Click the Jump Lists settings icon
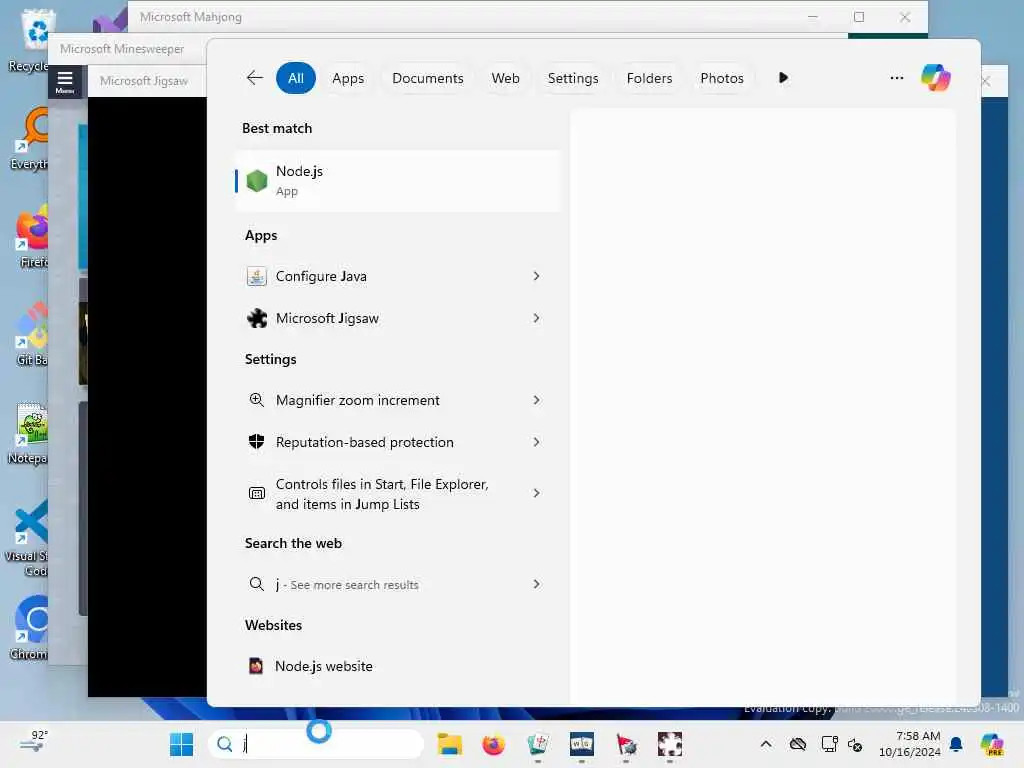This screenshot has width=1024, height=768. point(257,493)
